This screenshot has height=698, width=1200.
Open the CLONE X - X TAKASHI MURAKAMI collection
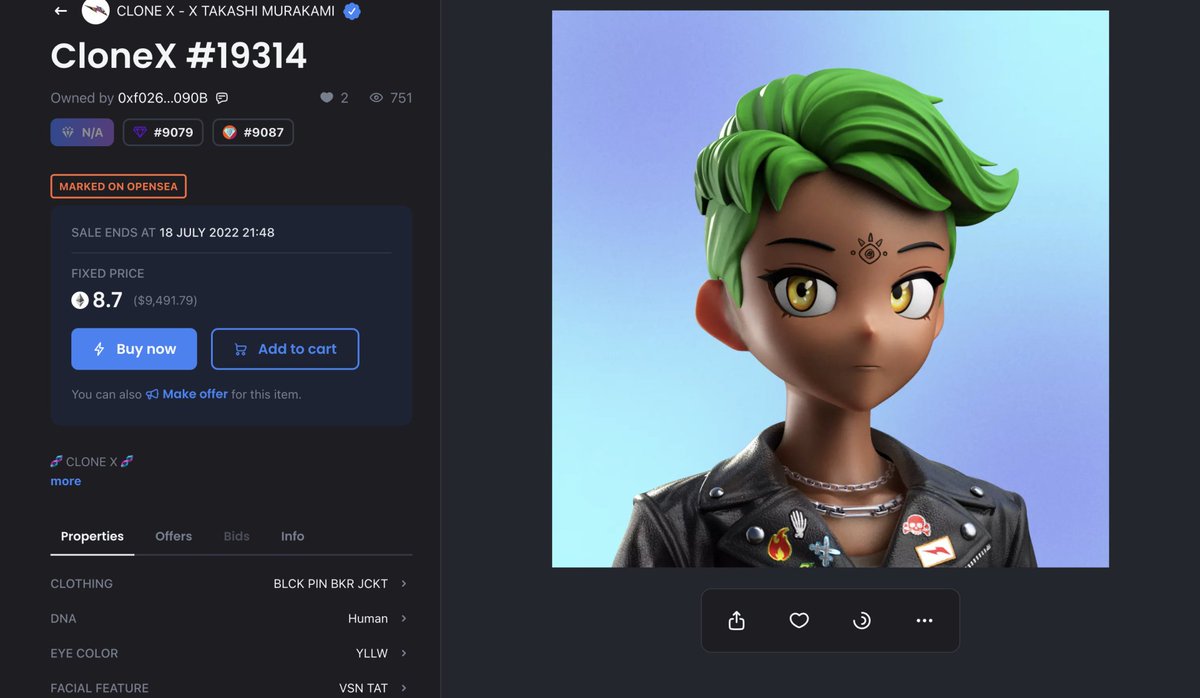point(226,11)
